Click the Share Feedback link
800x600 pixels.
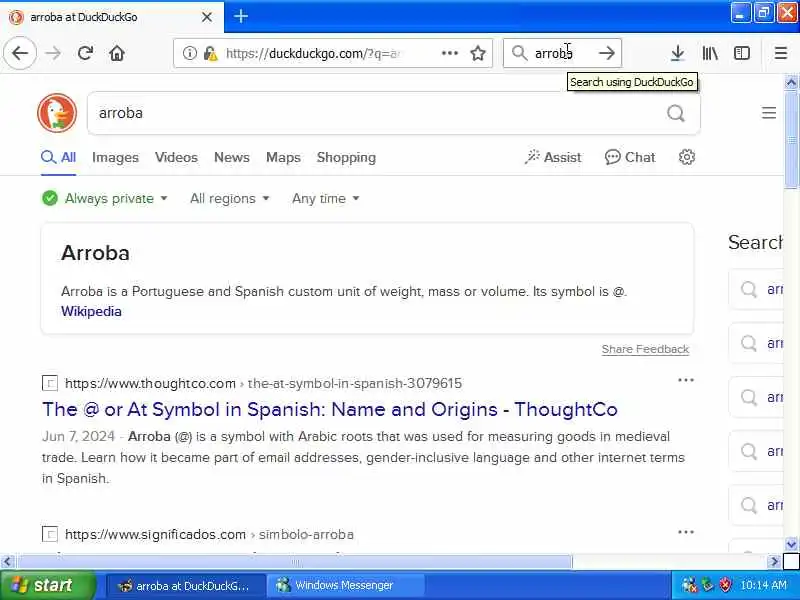(x=645, y=349)
